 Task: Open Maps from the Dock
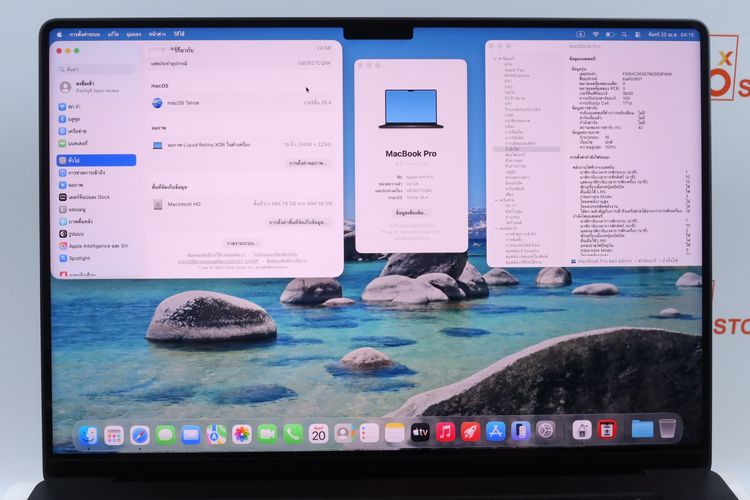point(216,434)
